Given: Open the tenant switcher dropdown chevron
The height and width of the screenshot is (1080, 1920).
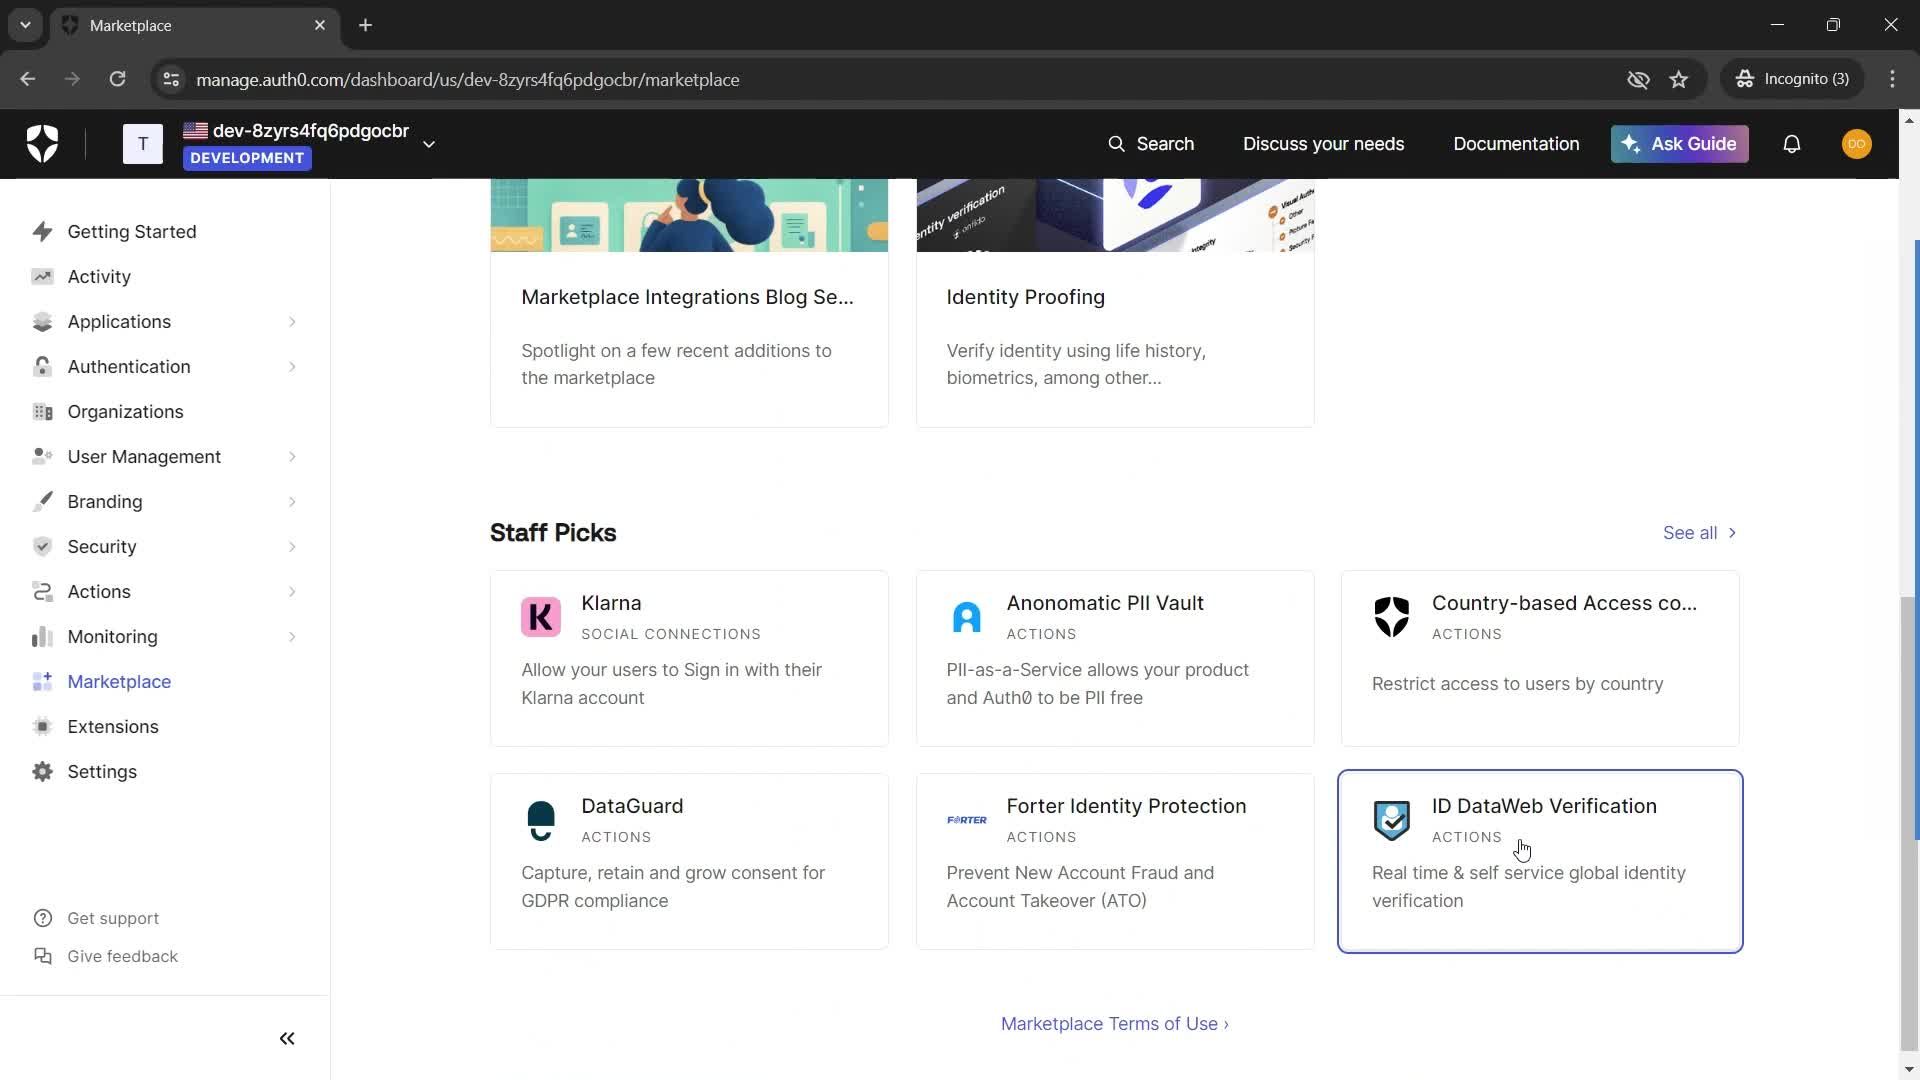Looking at the screenshot, I should coord(429,144).
